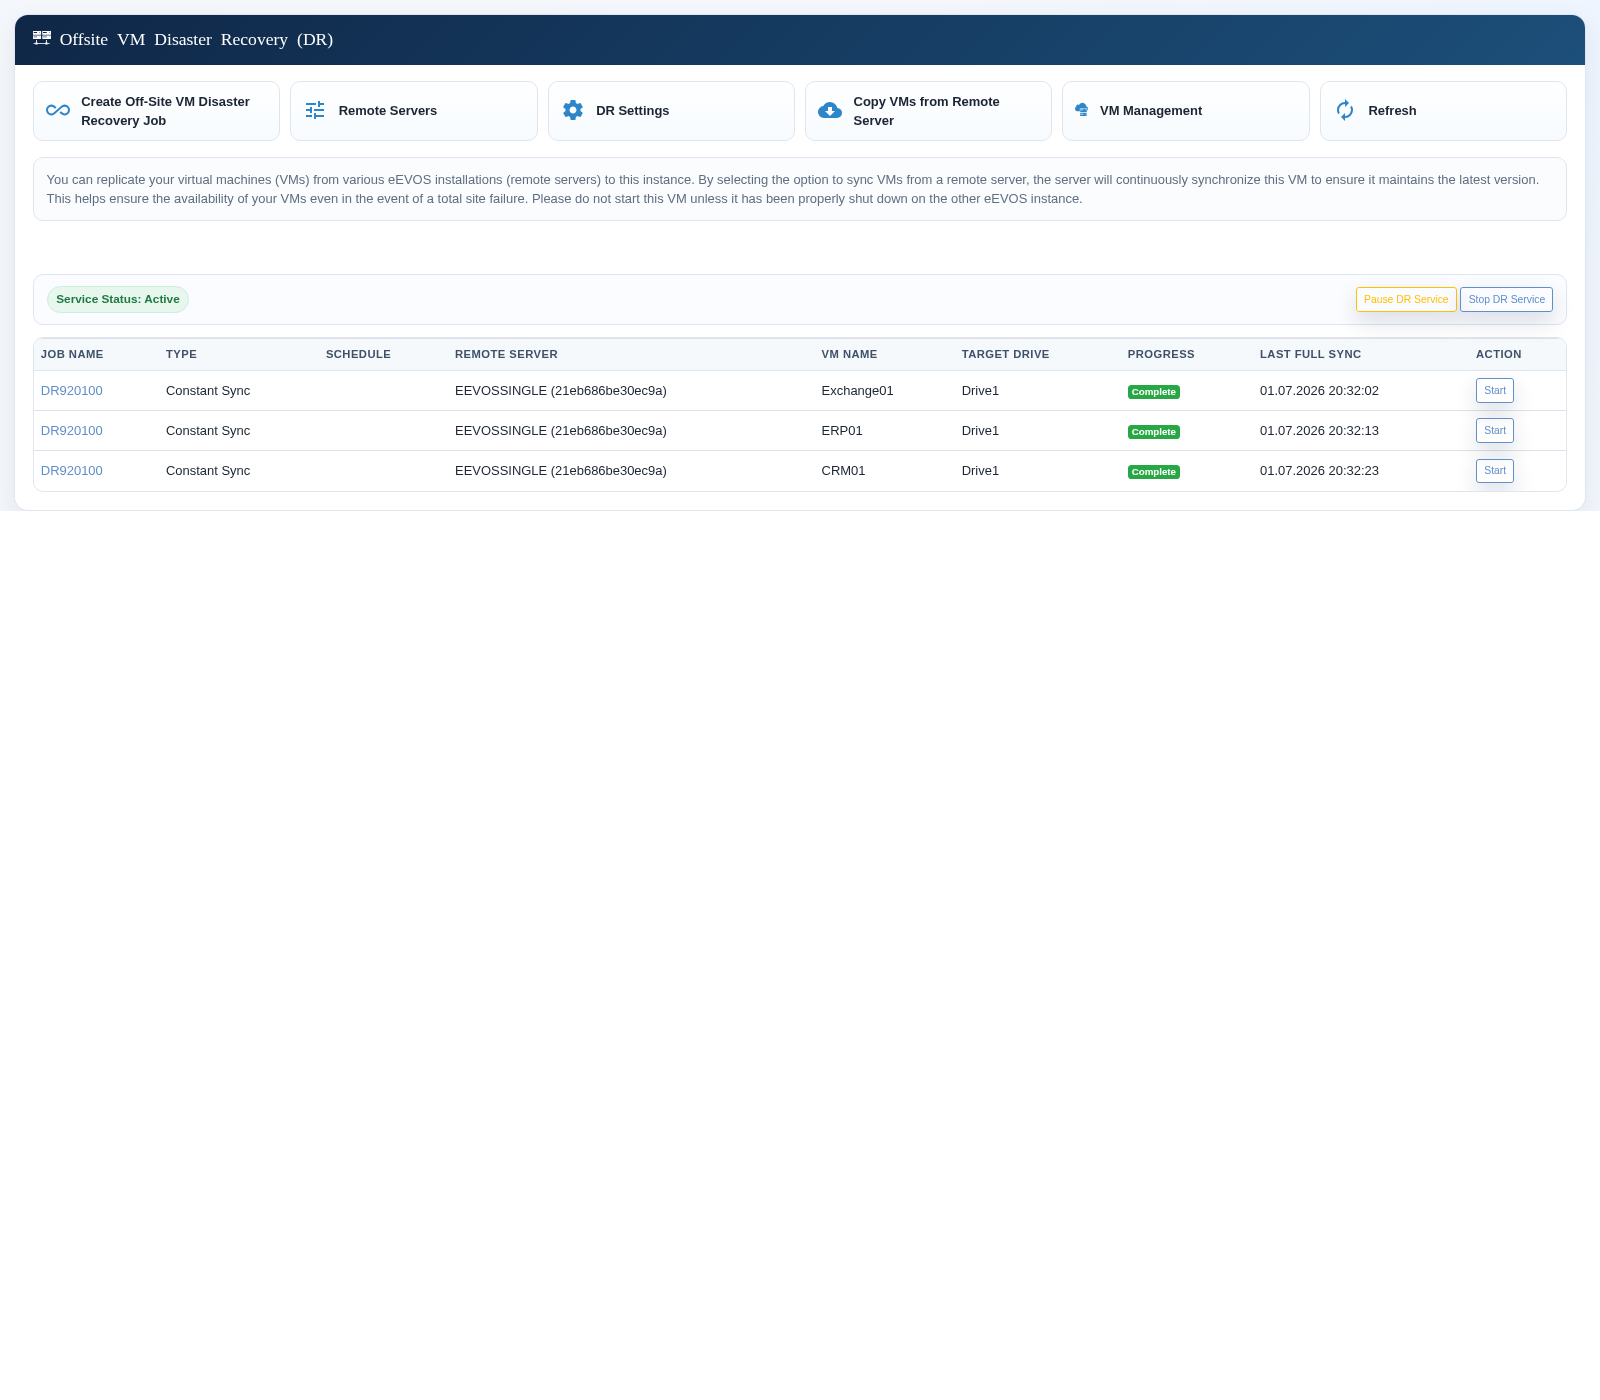Open Create Off-Site VM Disaster Recovery Job

coord(156,111)
